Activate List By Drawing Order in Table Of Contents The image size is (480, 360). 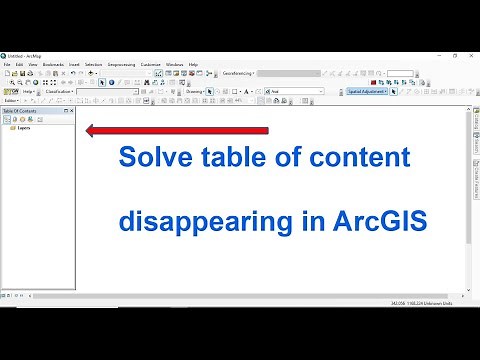(7, 119)
